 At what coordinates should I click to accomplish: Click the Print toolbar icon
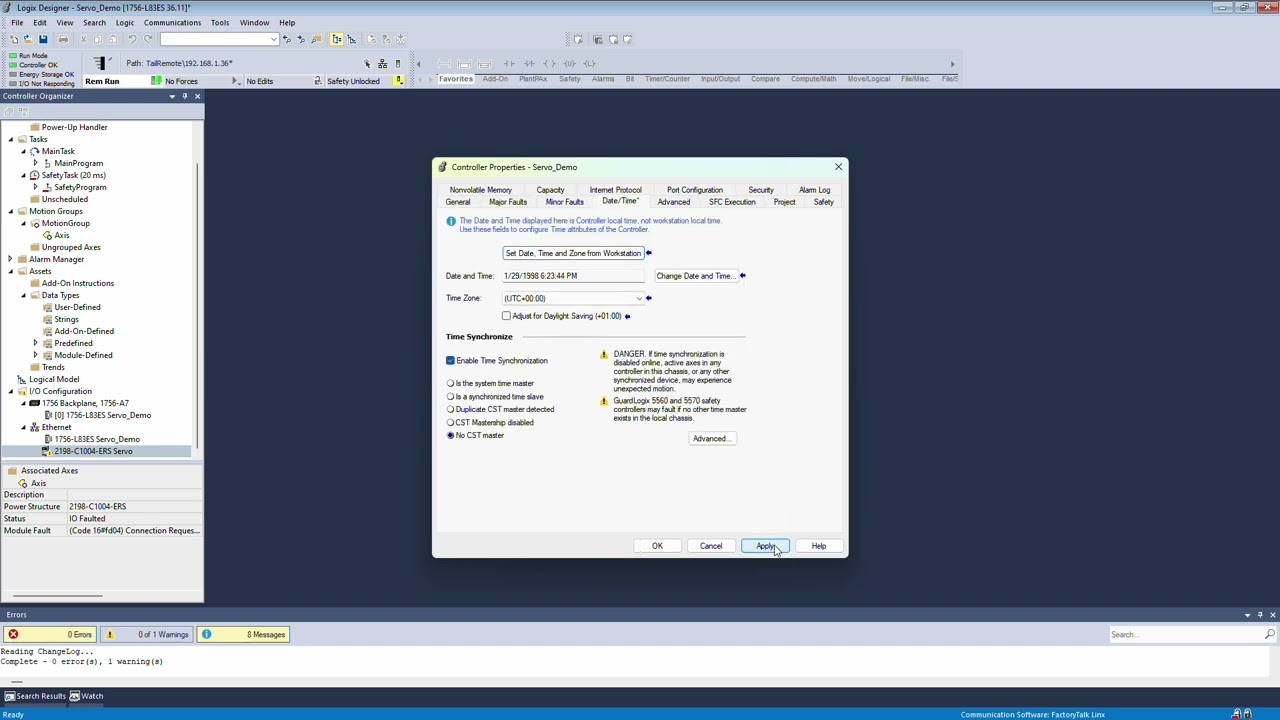click(63, 39)
